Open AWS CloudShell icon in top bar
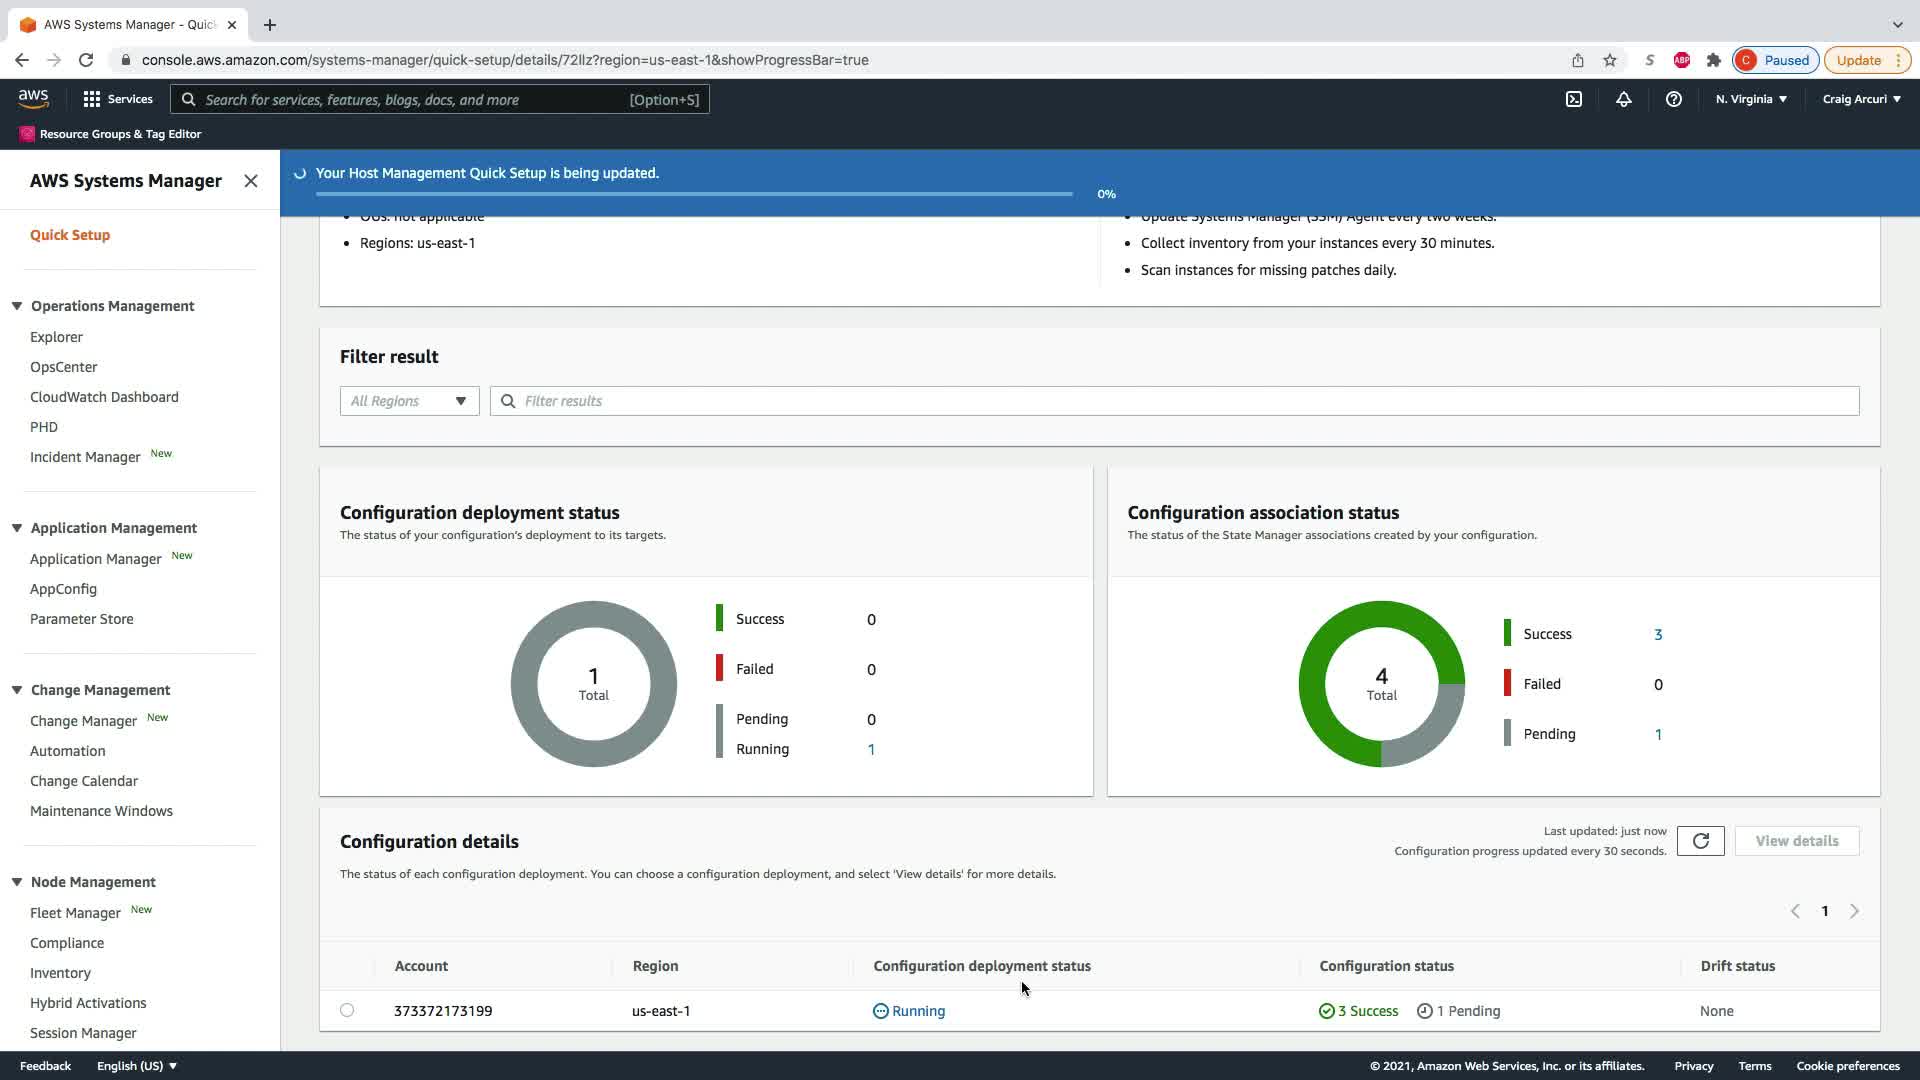This screenshot has height=1080, width=1920. [1573, 99]
